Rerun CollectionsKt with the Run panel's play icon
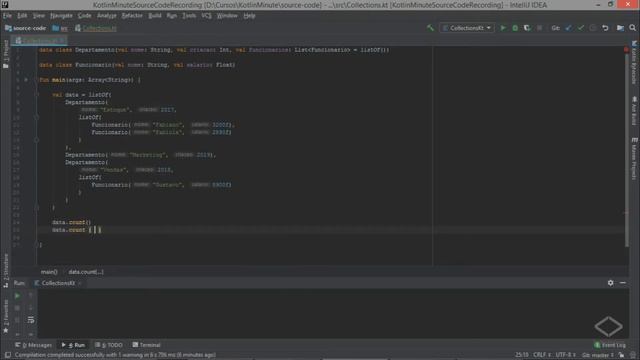 click(x=18, y=296)
